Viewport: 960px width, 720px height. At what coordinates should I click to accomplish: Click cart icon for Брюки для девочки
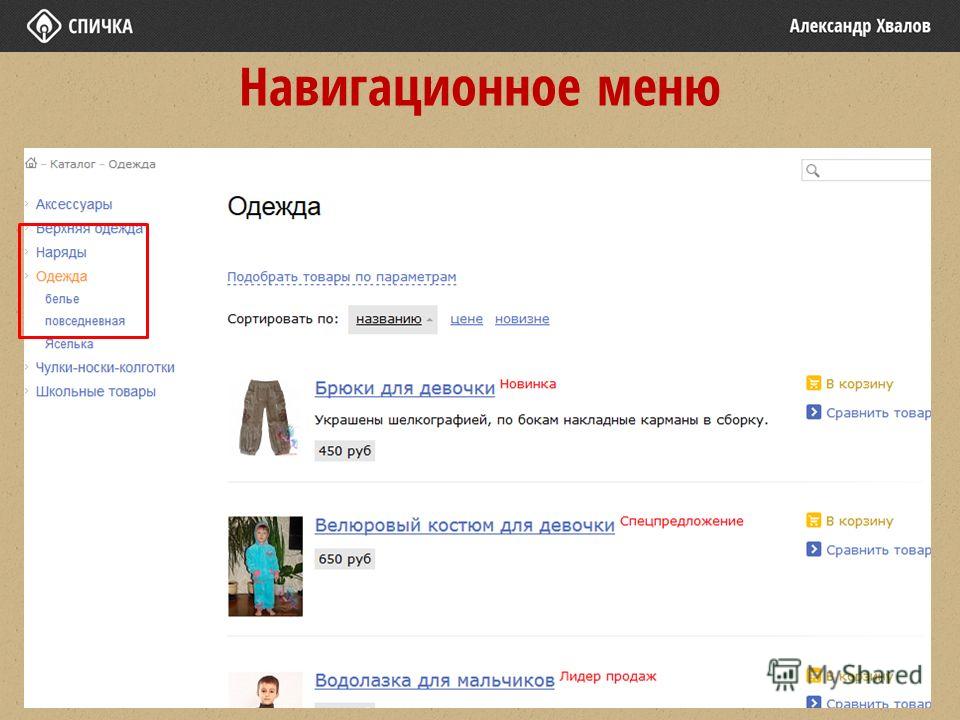[x=813, y=383]
